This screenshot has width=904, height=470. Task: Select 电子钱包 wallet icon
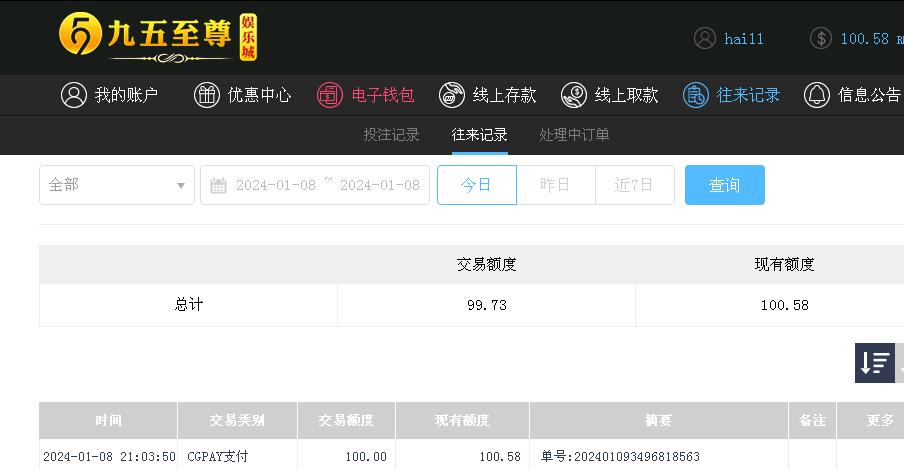(330, 95)
